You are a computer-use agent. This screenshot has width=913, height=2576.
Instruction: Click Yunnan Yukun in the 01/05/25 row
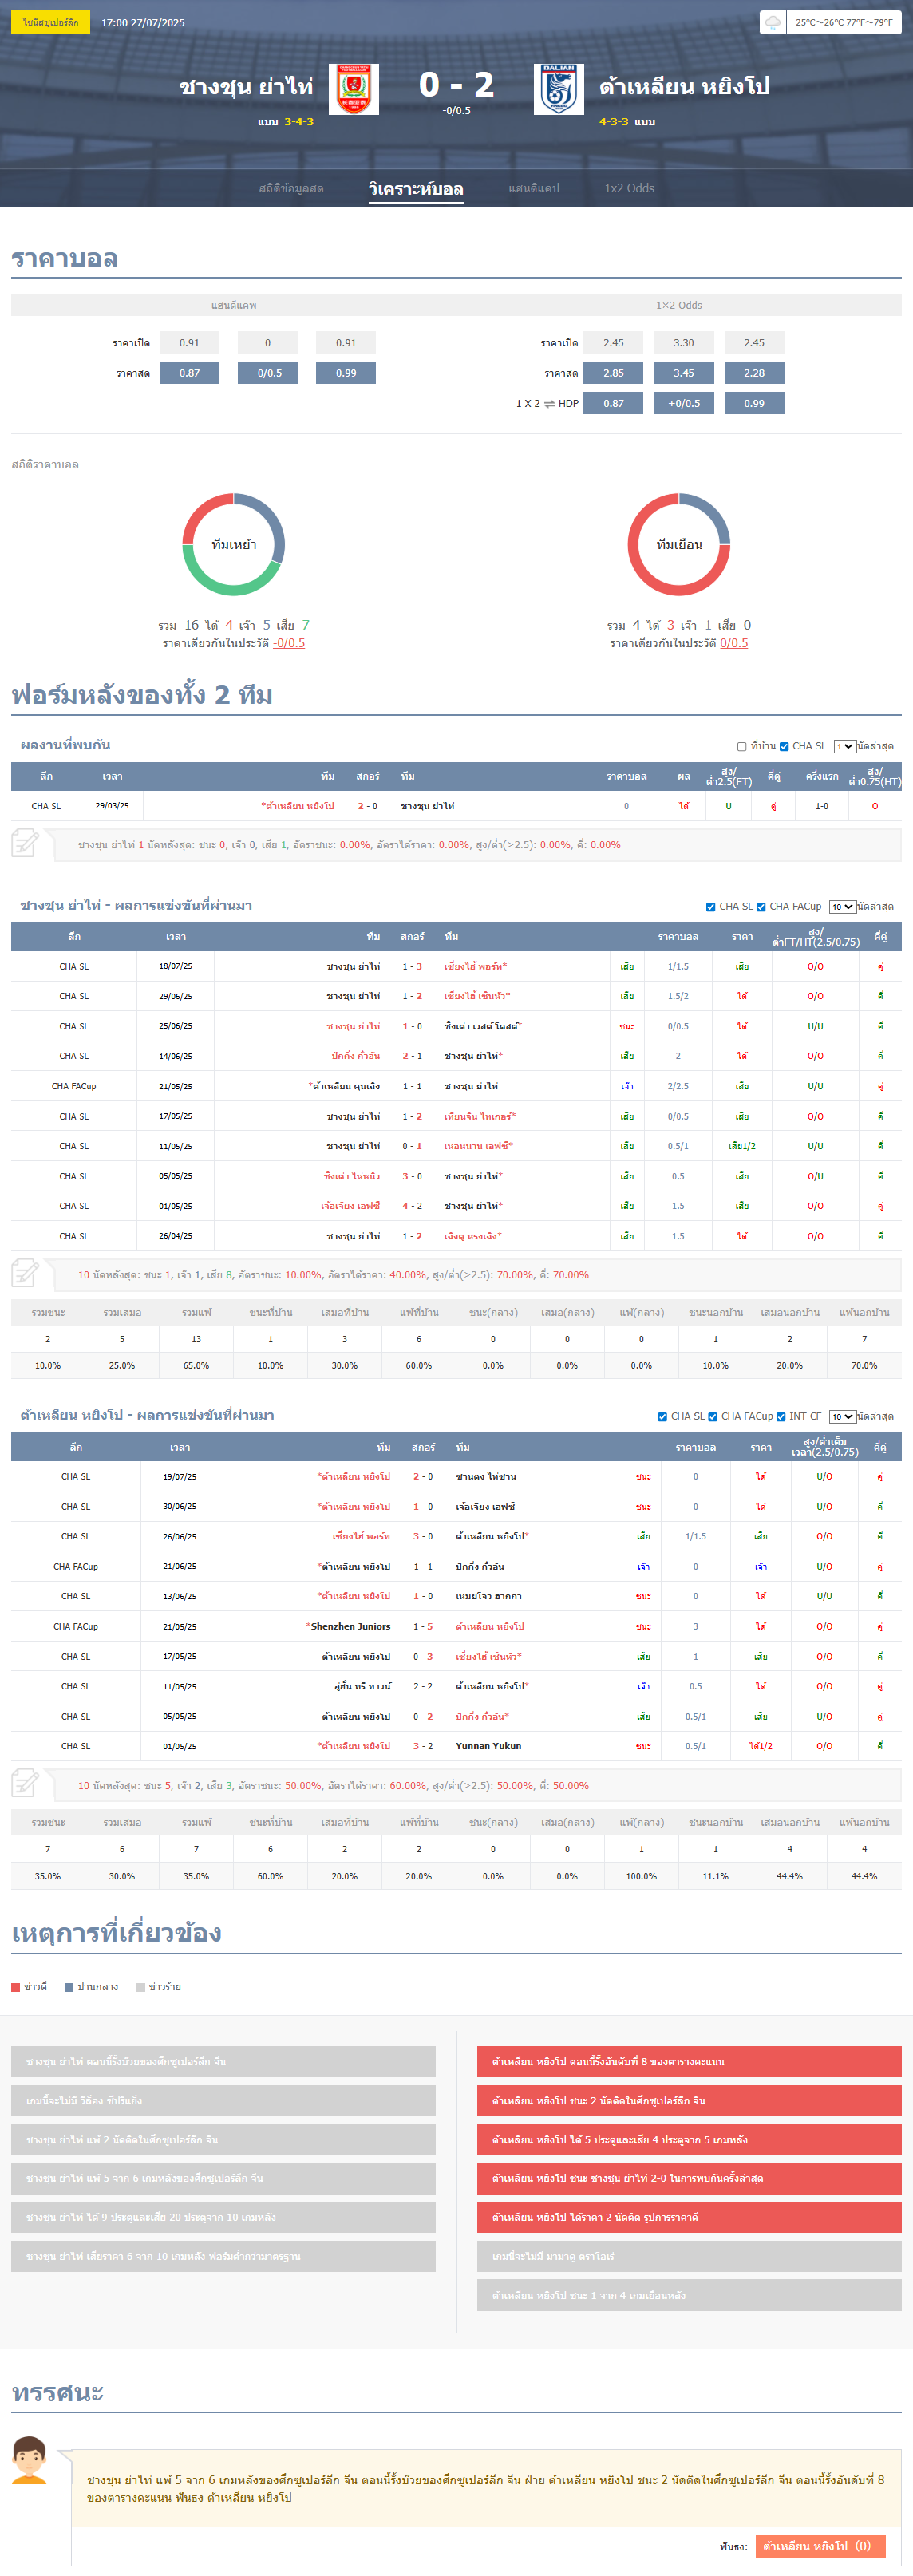pos(488,1746)
